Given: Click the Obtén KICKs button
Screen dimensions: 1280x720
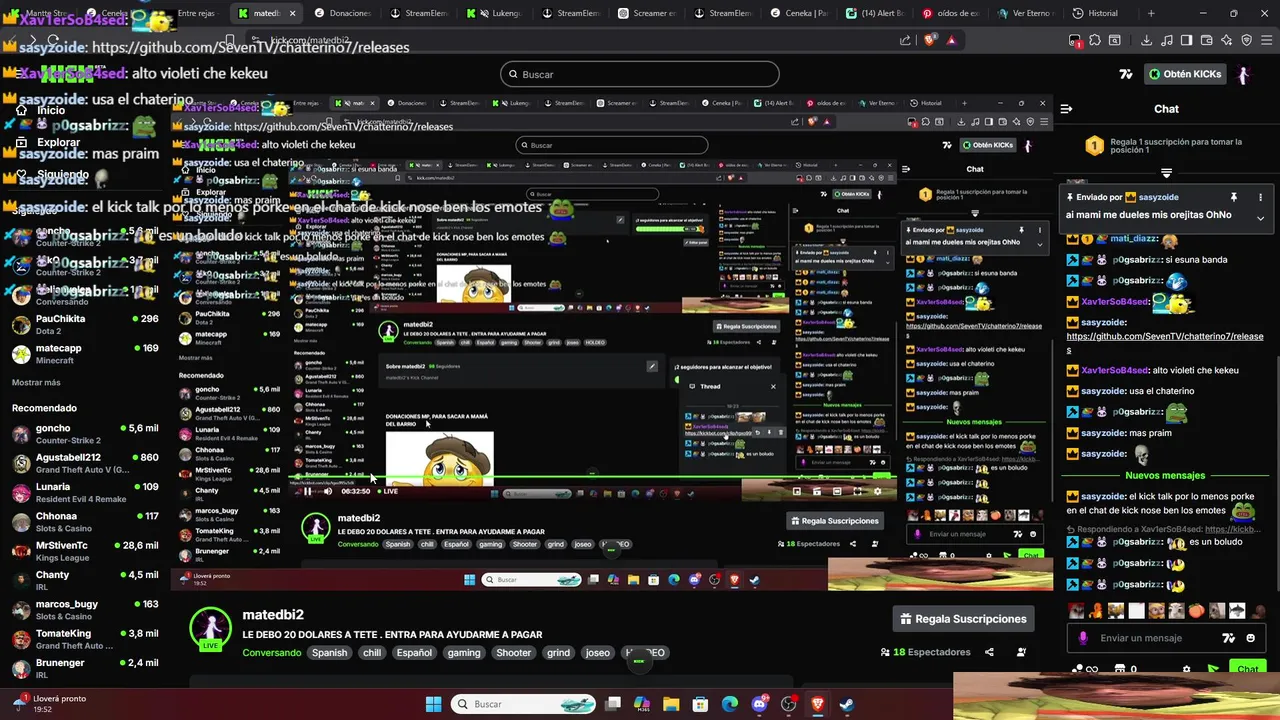Looking at the screenshot, I should [x=1185, y=74].
